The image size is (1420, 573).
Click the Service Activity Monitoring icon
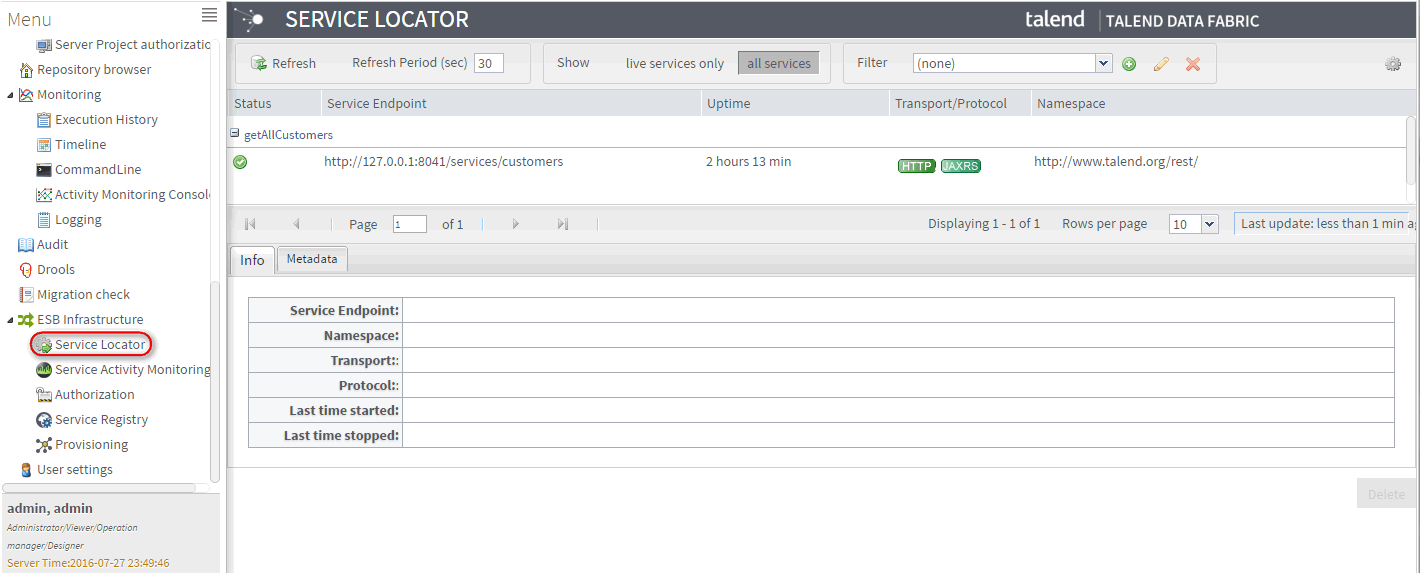pos(44,370)
